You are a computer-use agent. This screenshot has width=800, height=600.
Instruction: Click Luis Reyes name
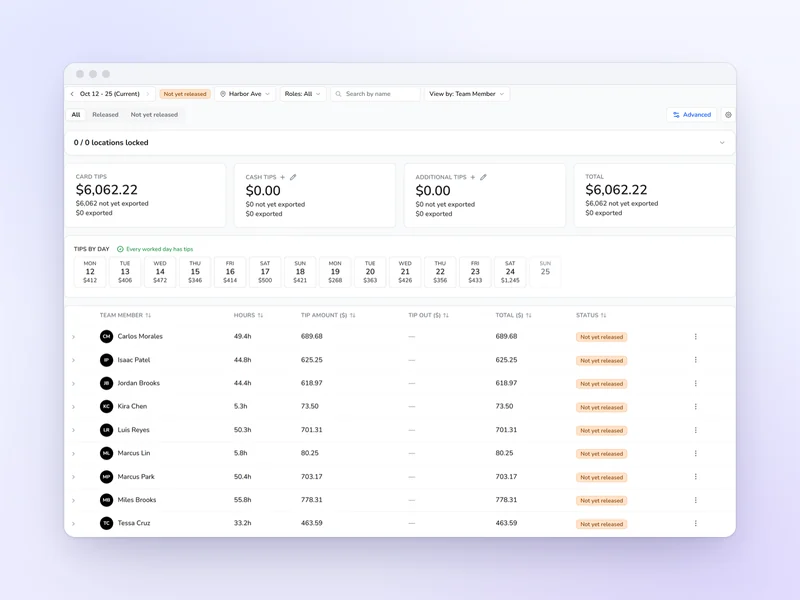pos(134,430)
